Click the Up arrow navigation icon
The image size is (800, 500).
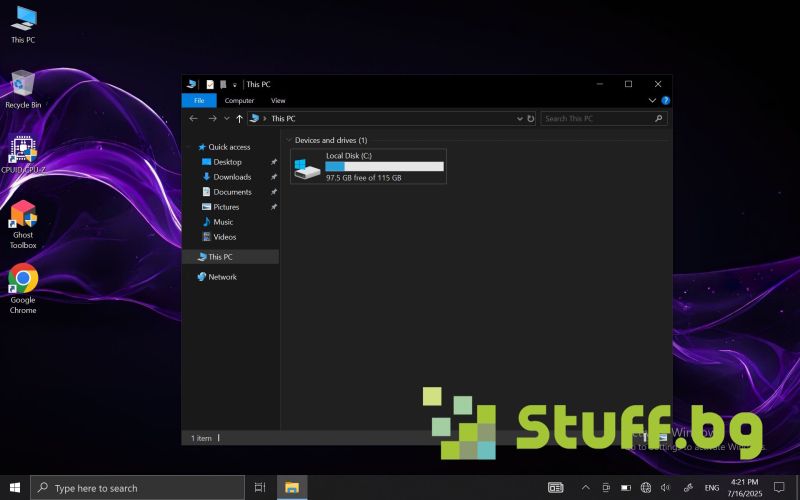(240, 118)
